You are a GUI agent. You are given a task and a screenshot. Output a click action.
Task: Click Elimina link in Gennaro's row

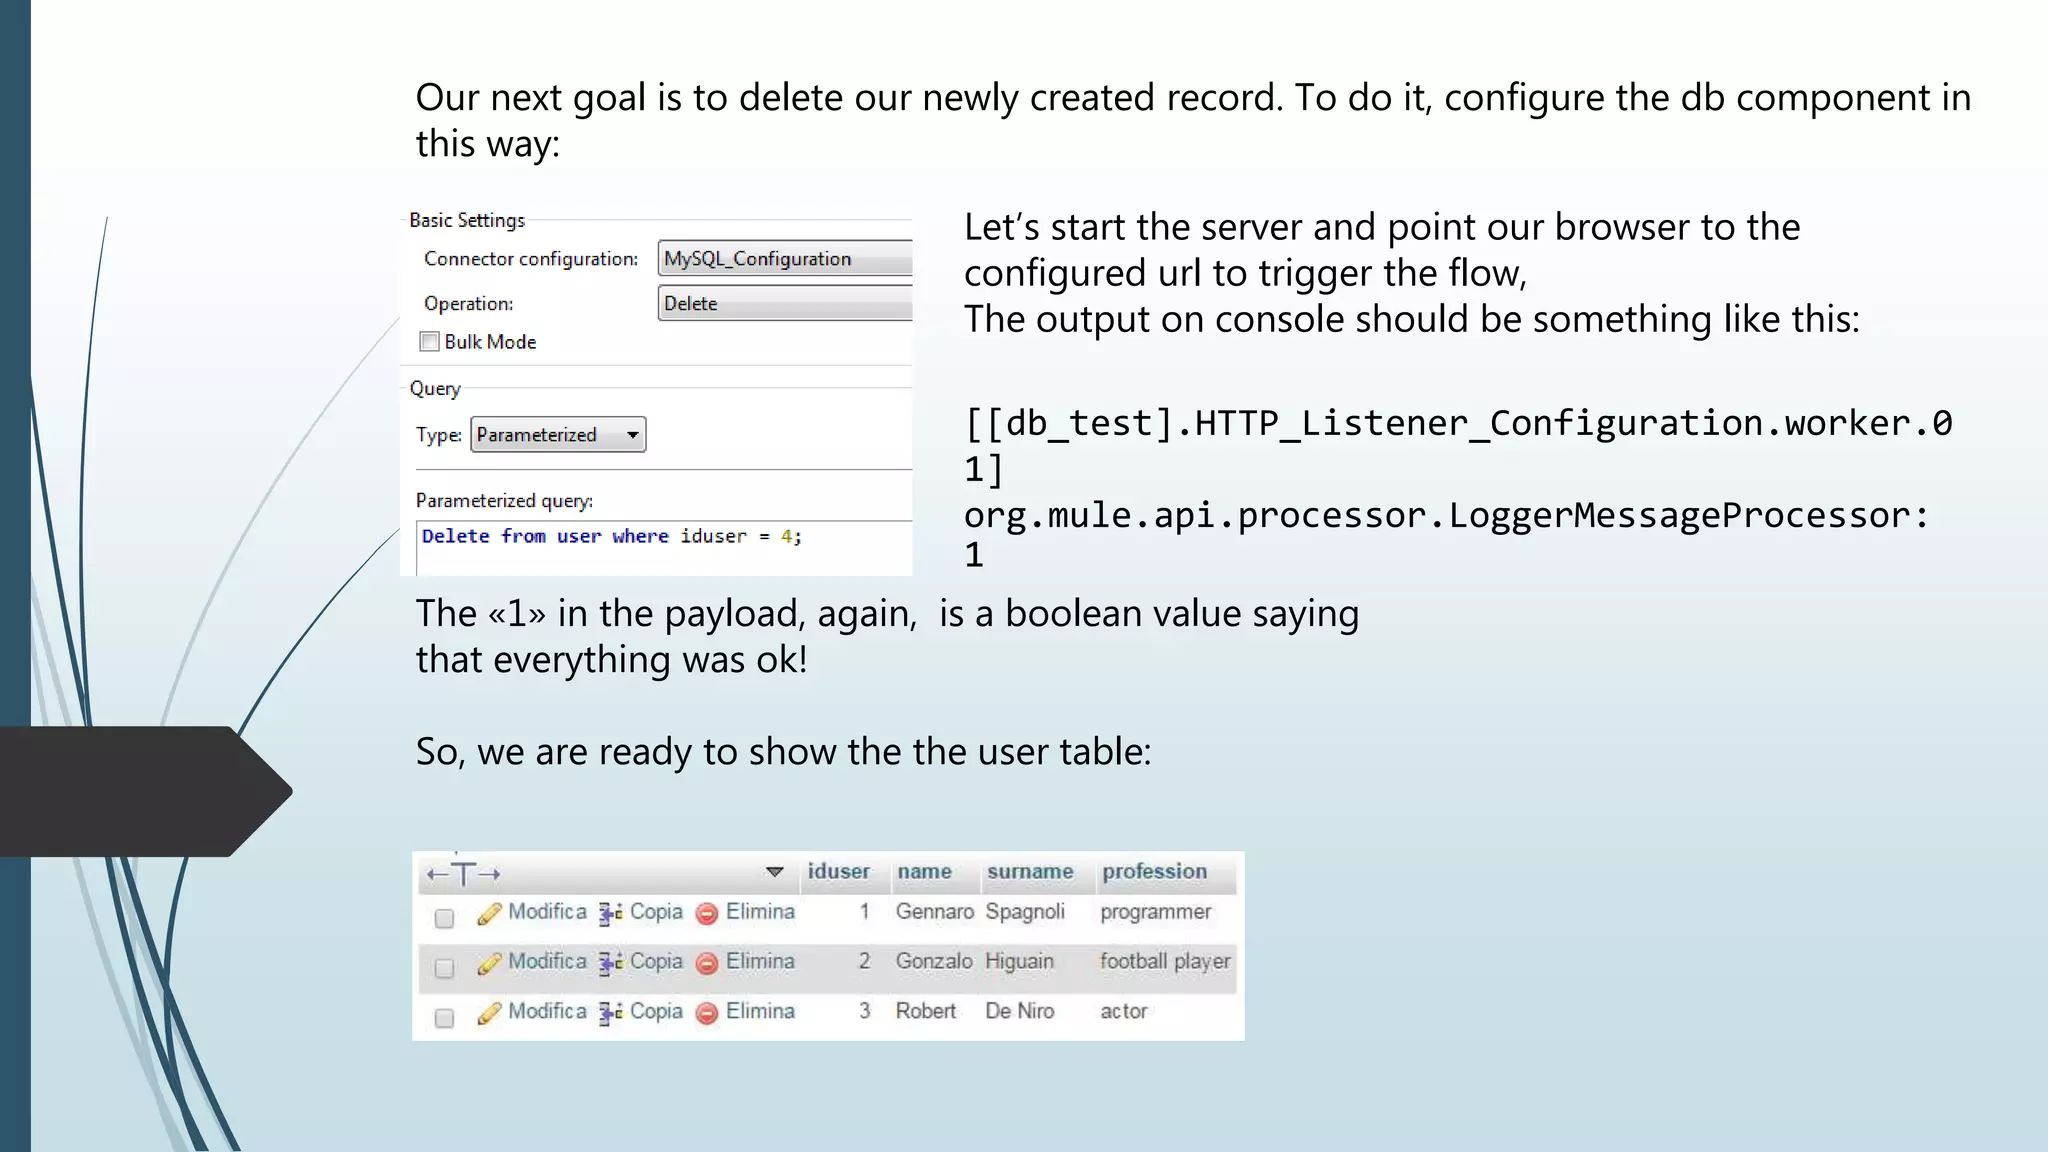(x=760, y=912)
